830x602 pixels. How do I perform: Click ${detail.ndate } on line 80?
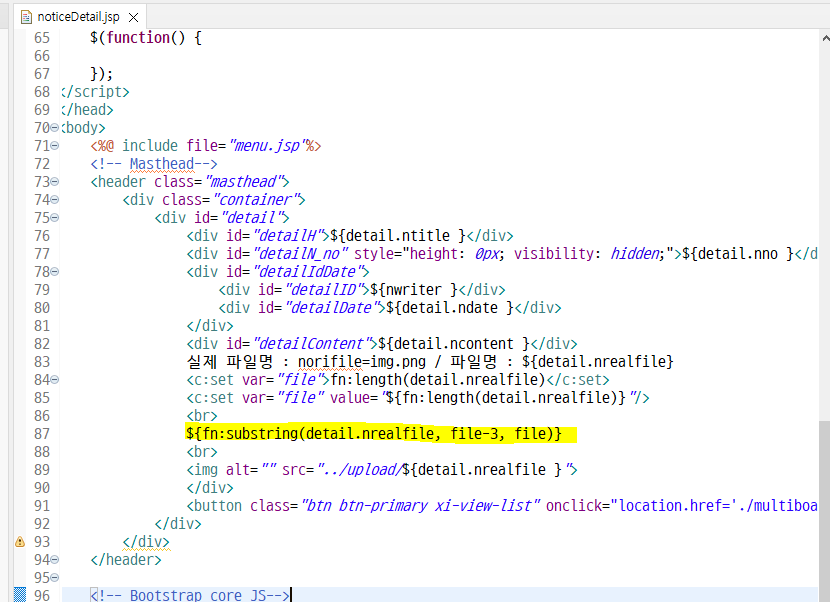coord(450,308)
